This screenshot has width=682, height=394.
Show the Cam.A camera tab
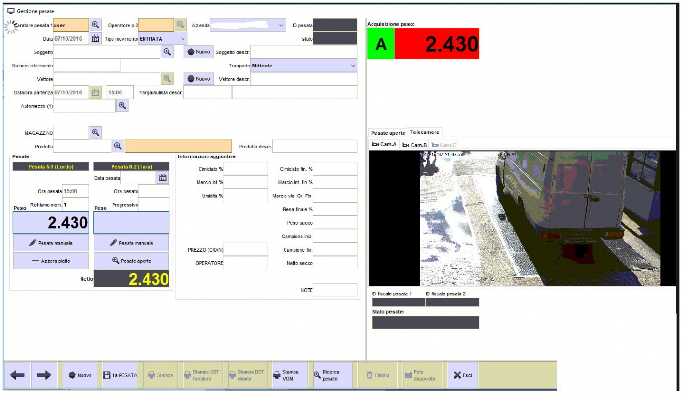[384, 144]
